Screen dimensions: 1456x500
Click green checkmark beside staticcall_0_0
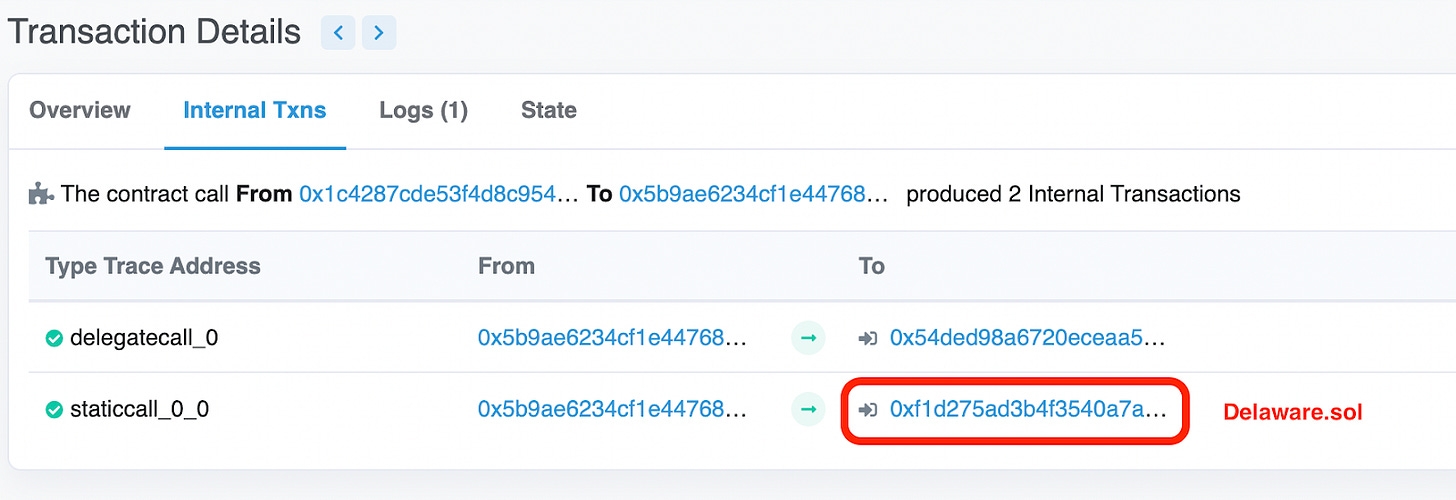click(55, 409)
